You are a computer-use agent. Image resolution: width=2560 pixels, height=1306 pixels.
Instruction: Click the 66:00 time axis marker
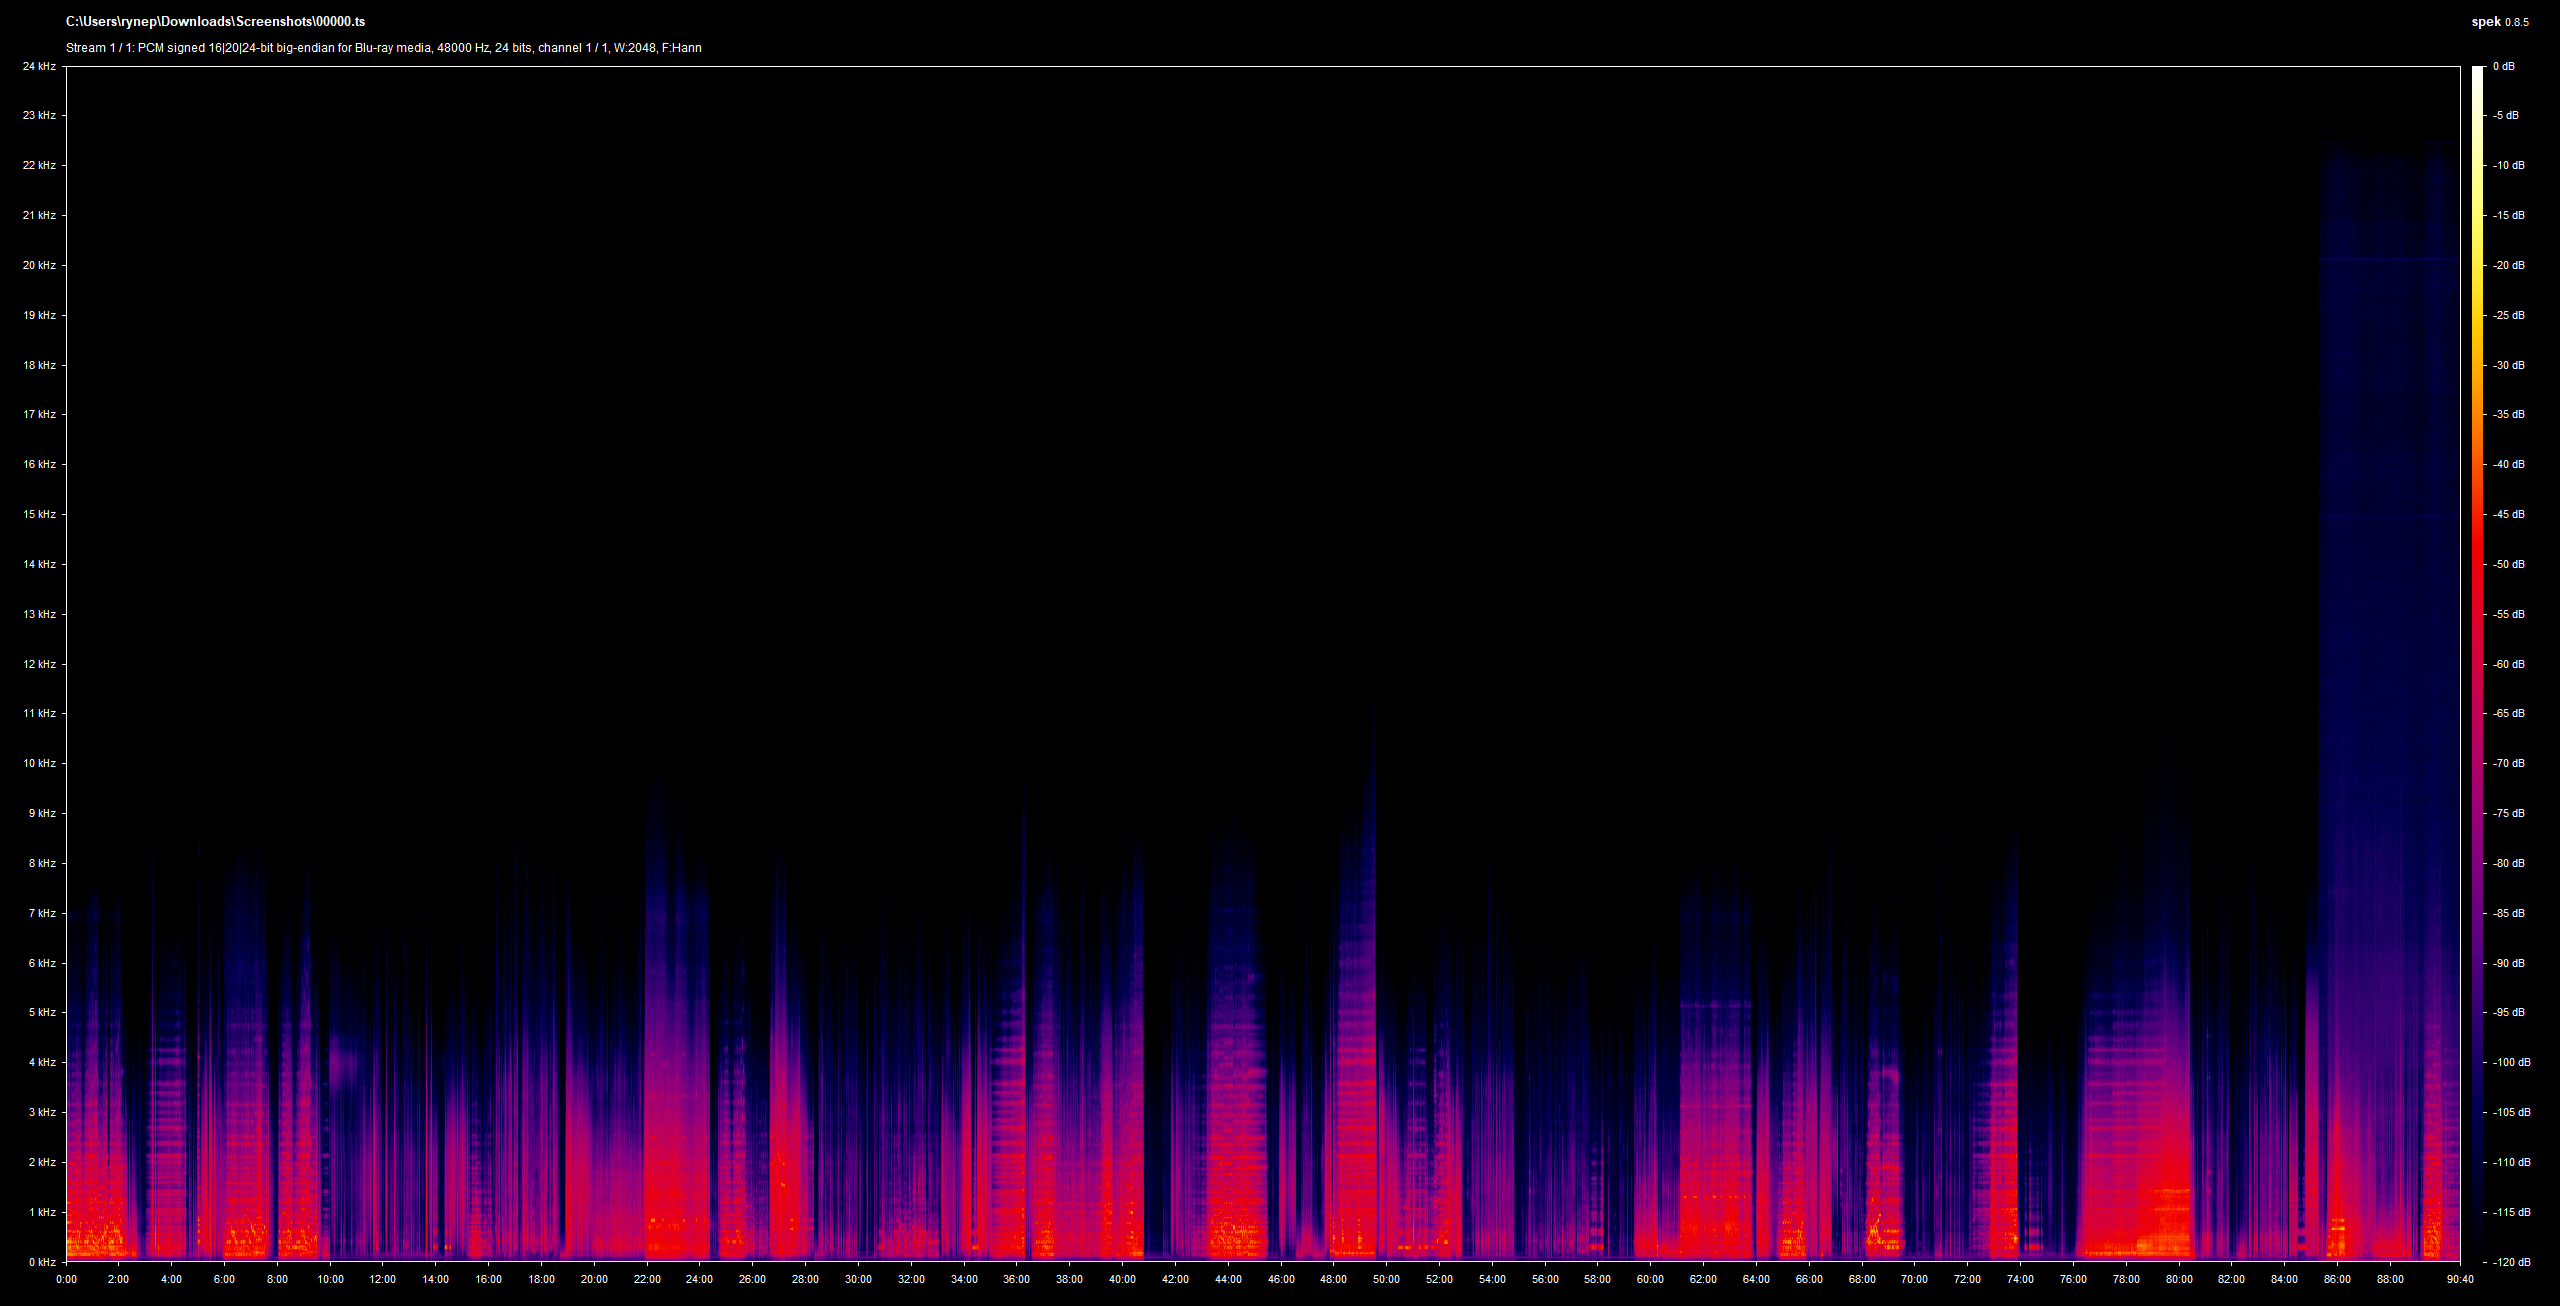[1809, 1279]
